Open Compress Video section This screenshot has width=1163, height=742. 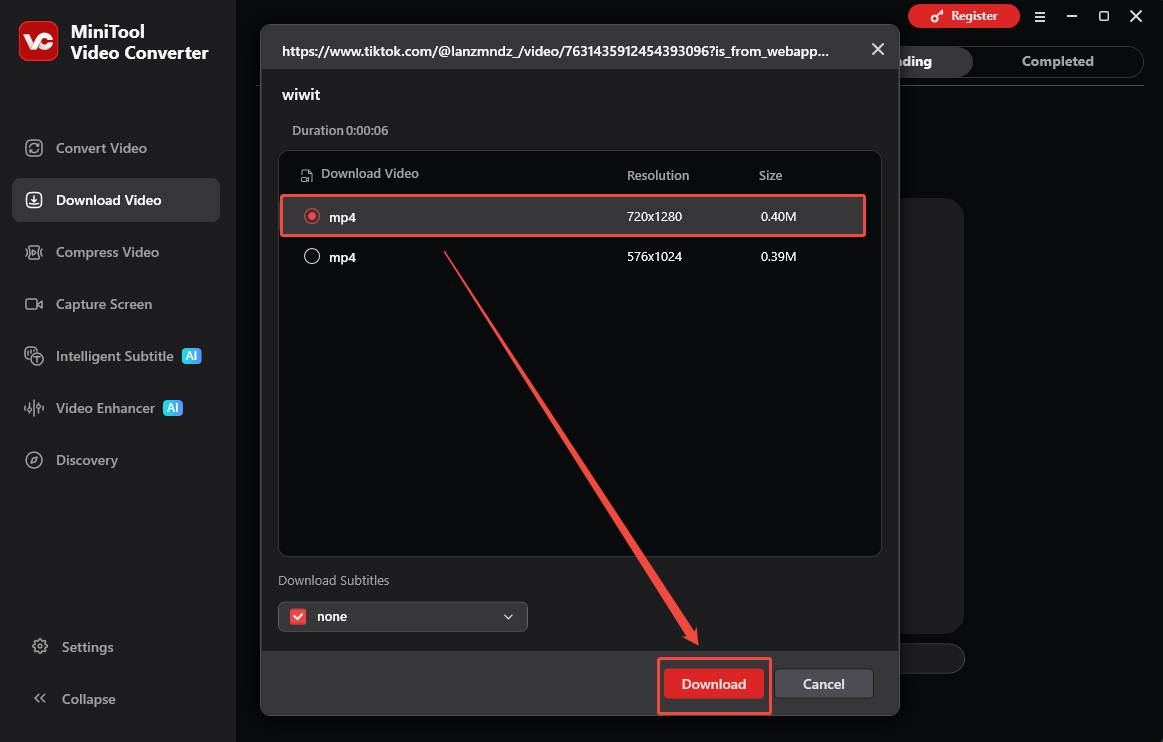pyautogui.click(x=116, y=252)
